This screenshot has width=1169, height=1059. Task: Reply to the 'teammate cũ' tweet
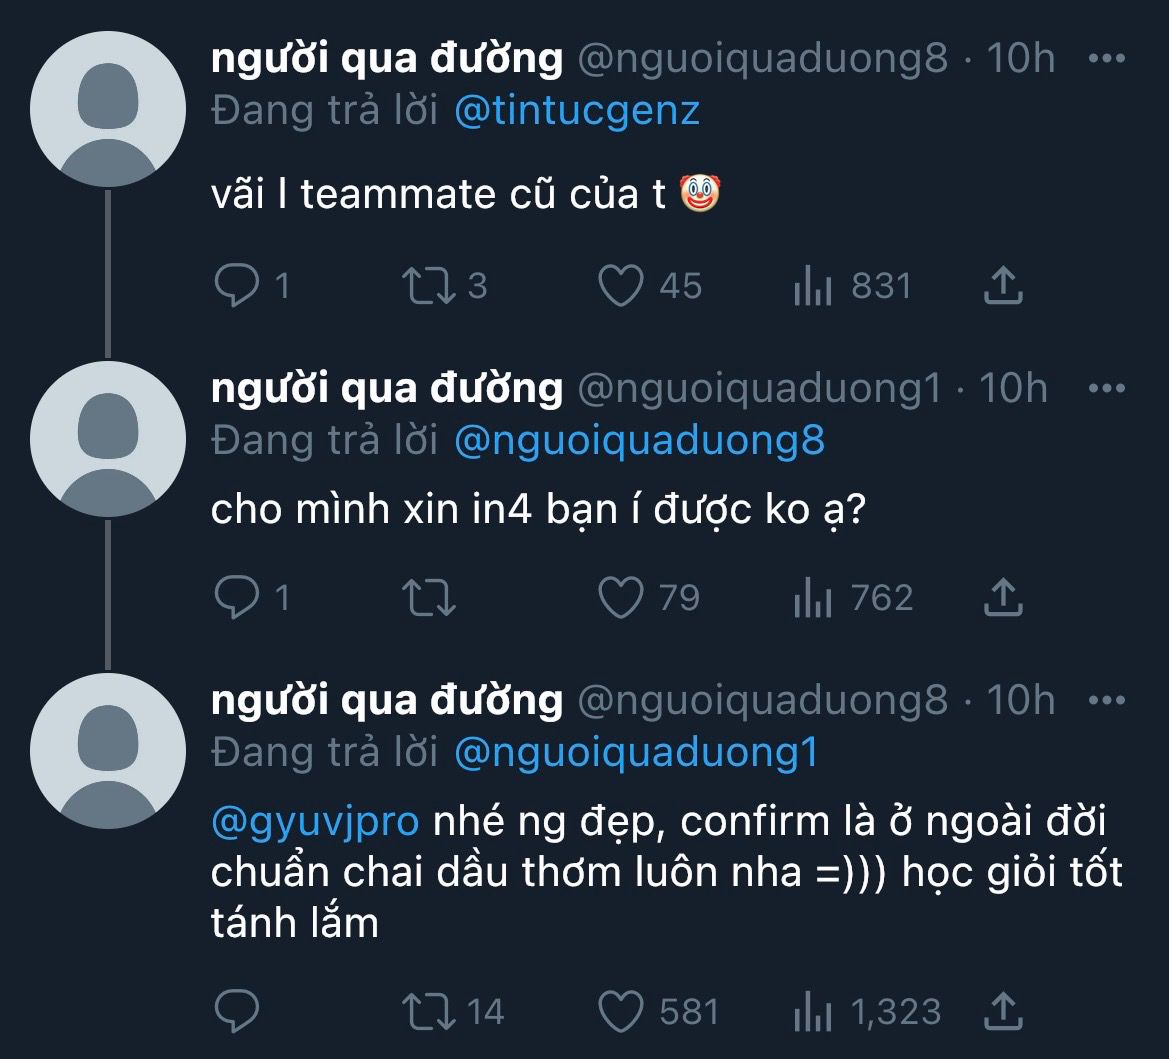[237, 287]
